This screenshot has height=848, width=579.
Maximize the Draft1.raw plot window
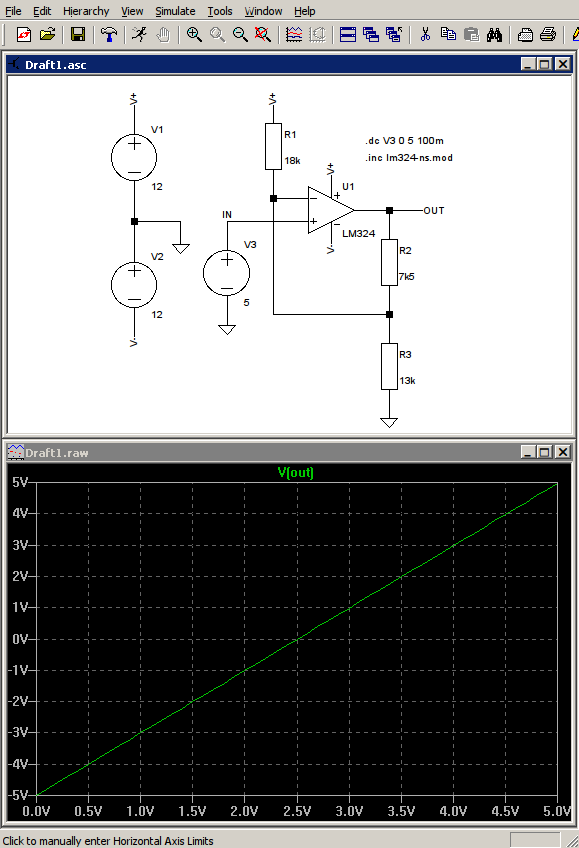click(x=545, y=452)
